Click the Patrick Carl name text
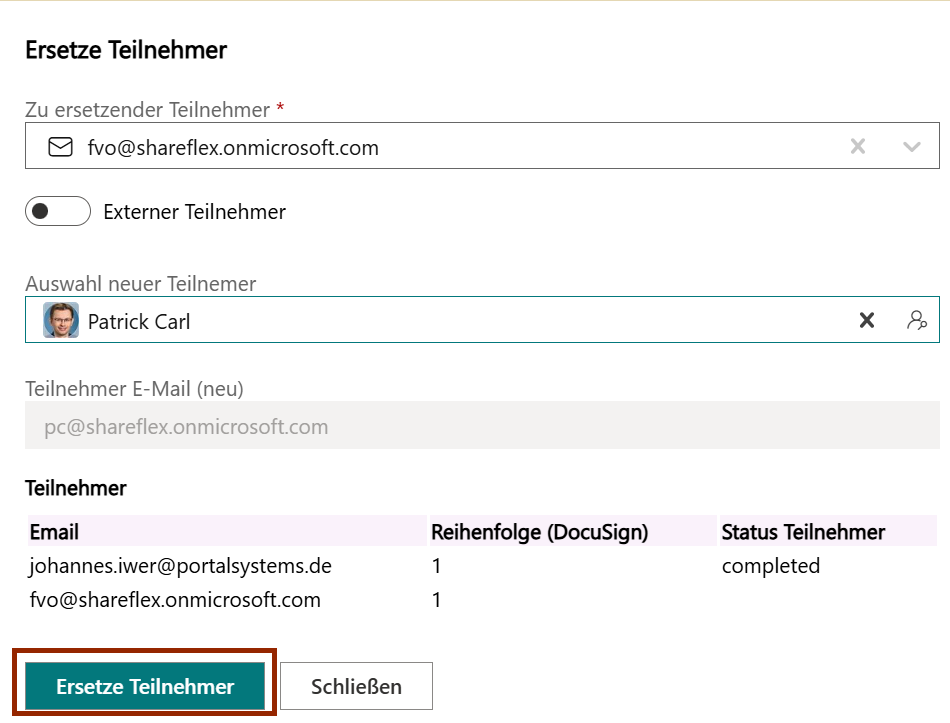 tap(139, 322)
